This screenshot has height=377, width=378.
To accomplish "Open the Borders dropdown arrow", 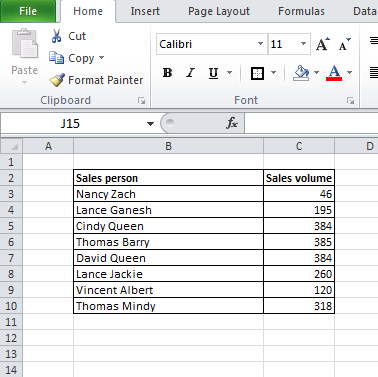I will (x=273, y=73).
